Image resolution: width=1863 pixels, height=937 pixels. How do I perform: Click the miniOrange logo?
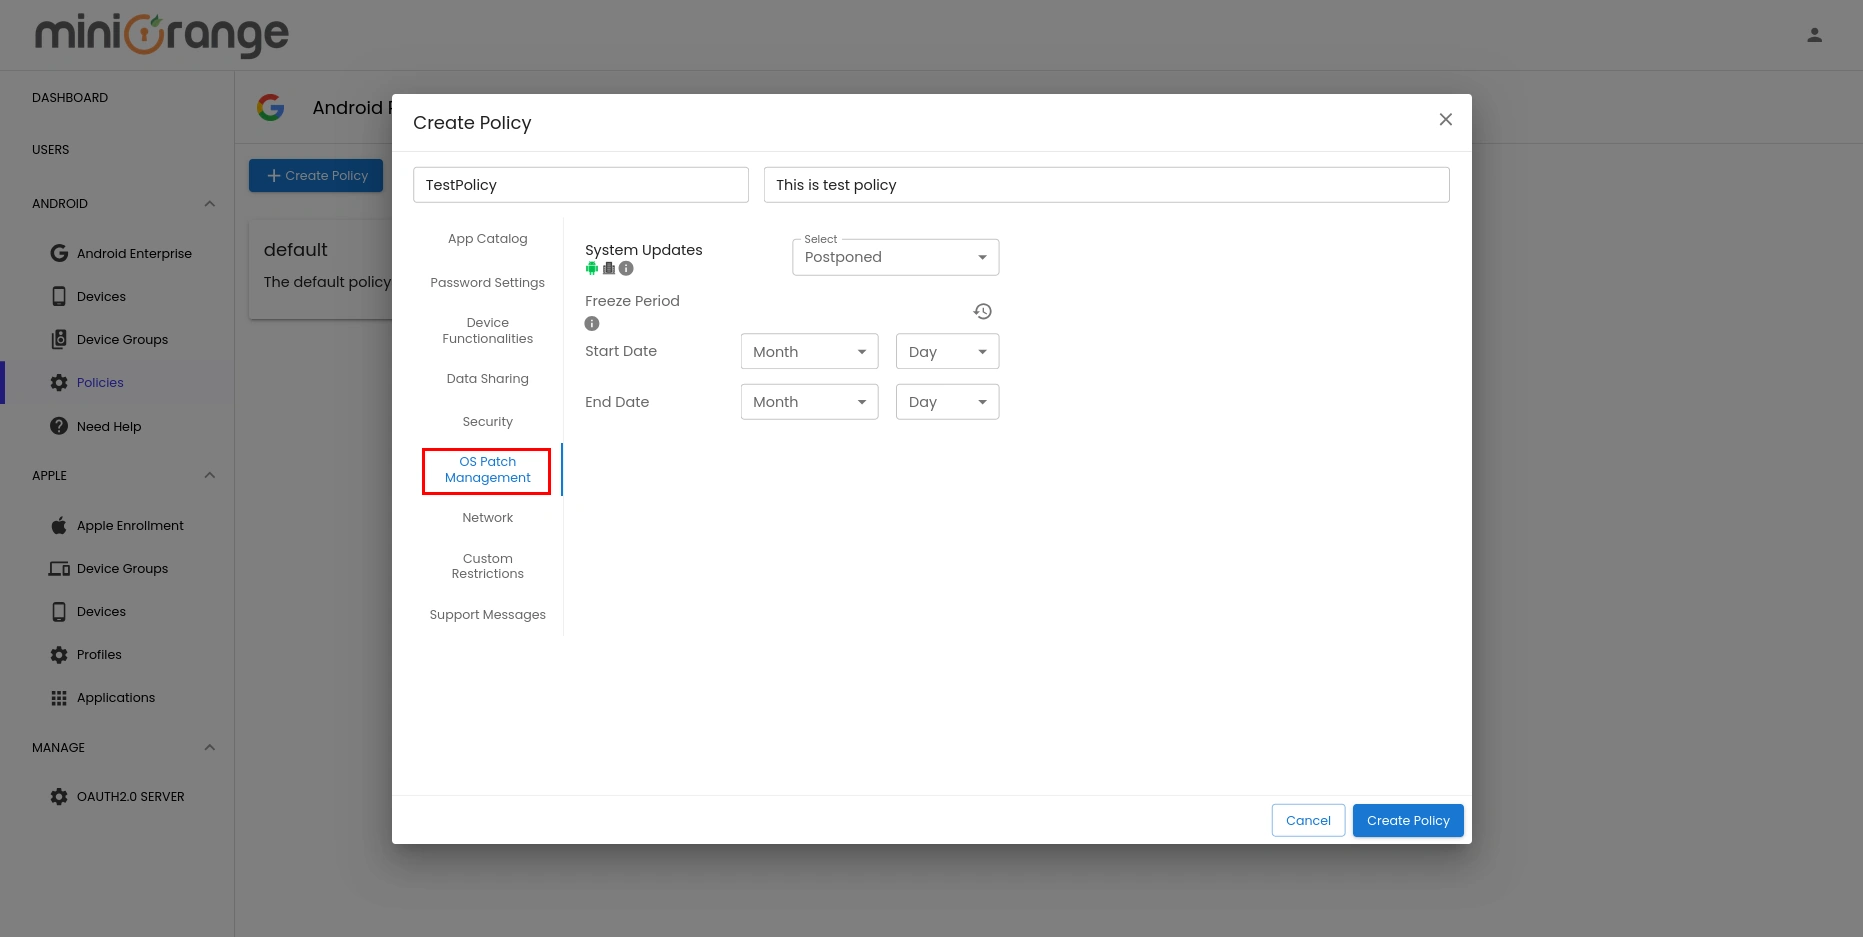(159, 35)
